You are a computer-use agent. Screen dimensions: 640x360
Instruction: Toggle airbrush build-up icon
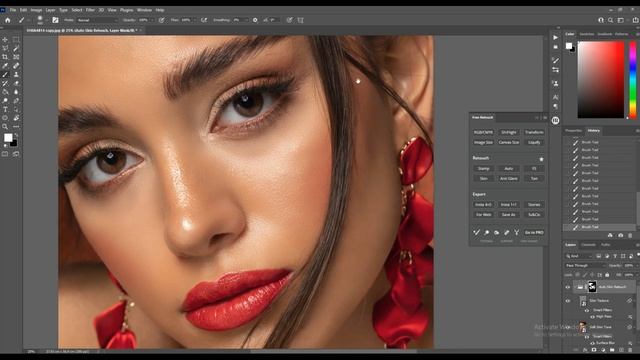pos(204,20)
